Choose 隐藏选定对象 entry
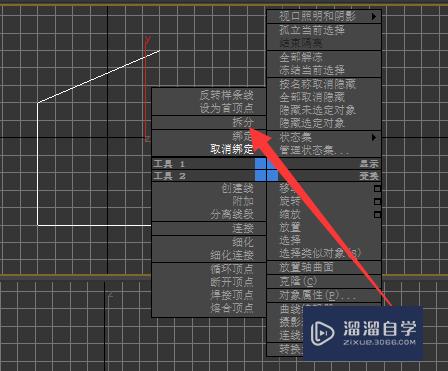 coord(312,124)
